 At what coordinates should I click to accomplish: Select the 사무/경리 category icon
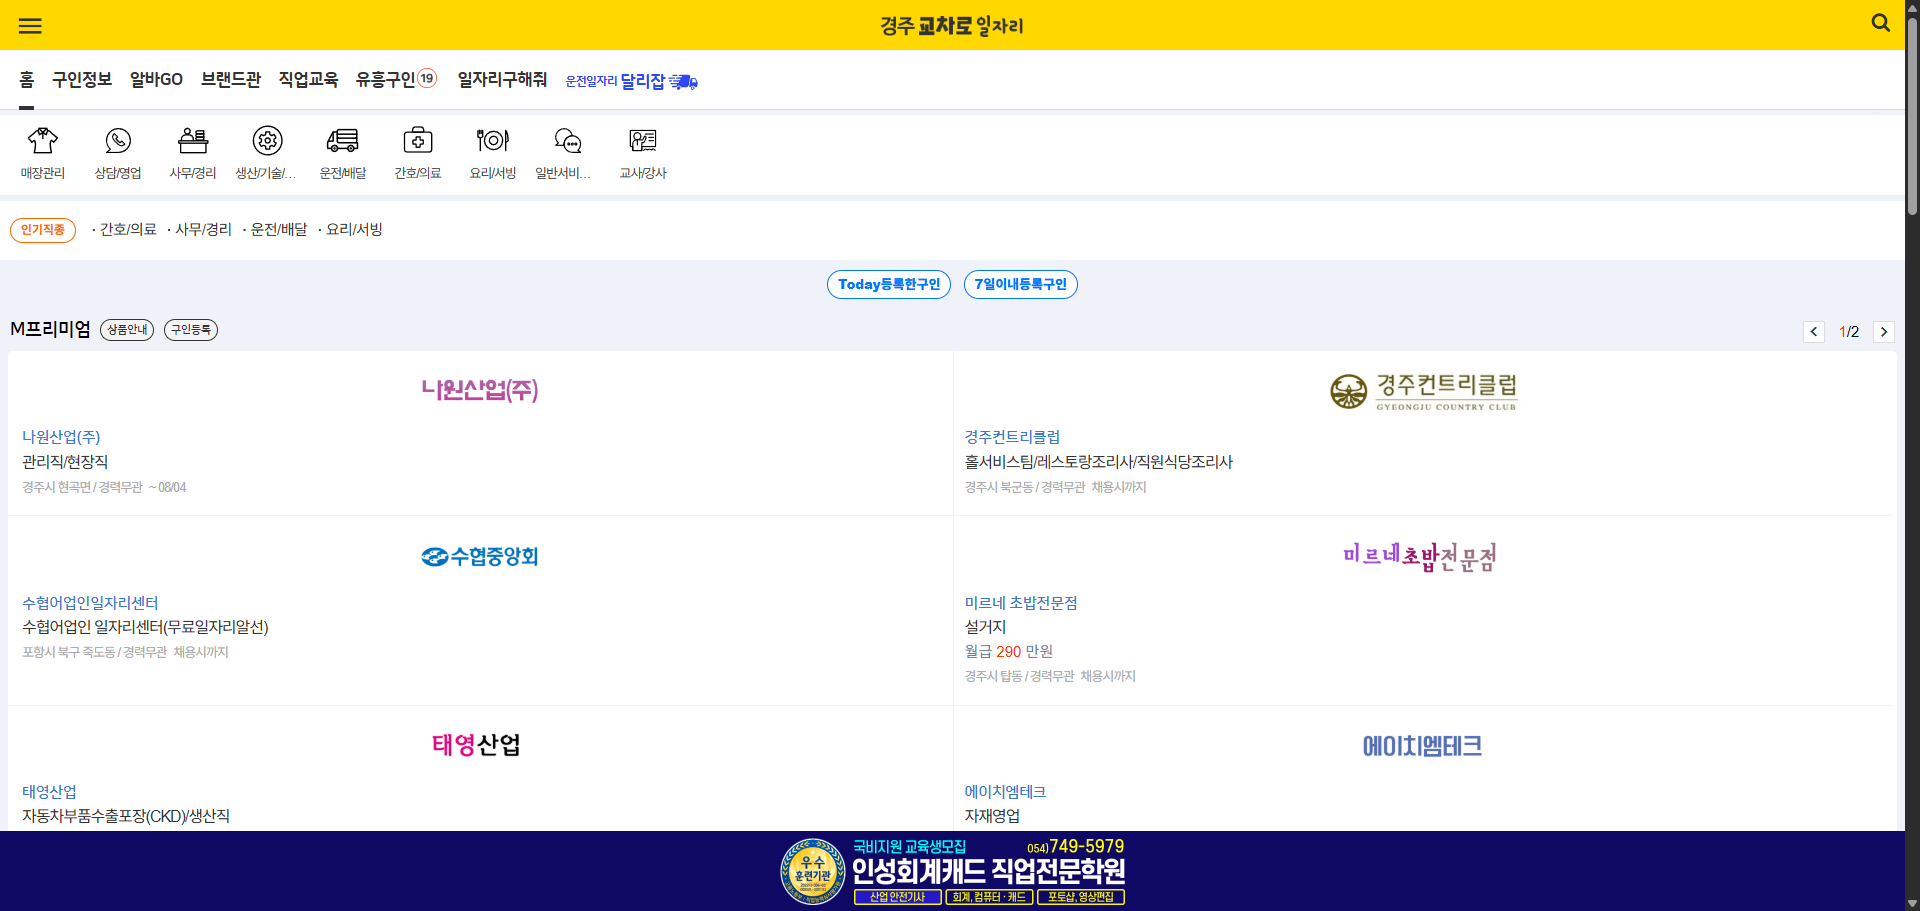[192, 152]
